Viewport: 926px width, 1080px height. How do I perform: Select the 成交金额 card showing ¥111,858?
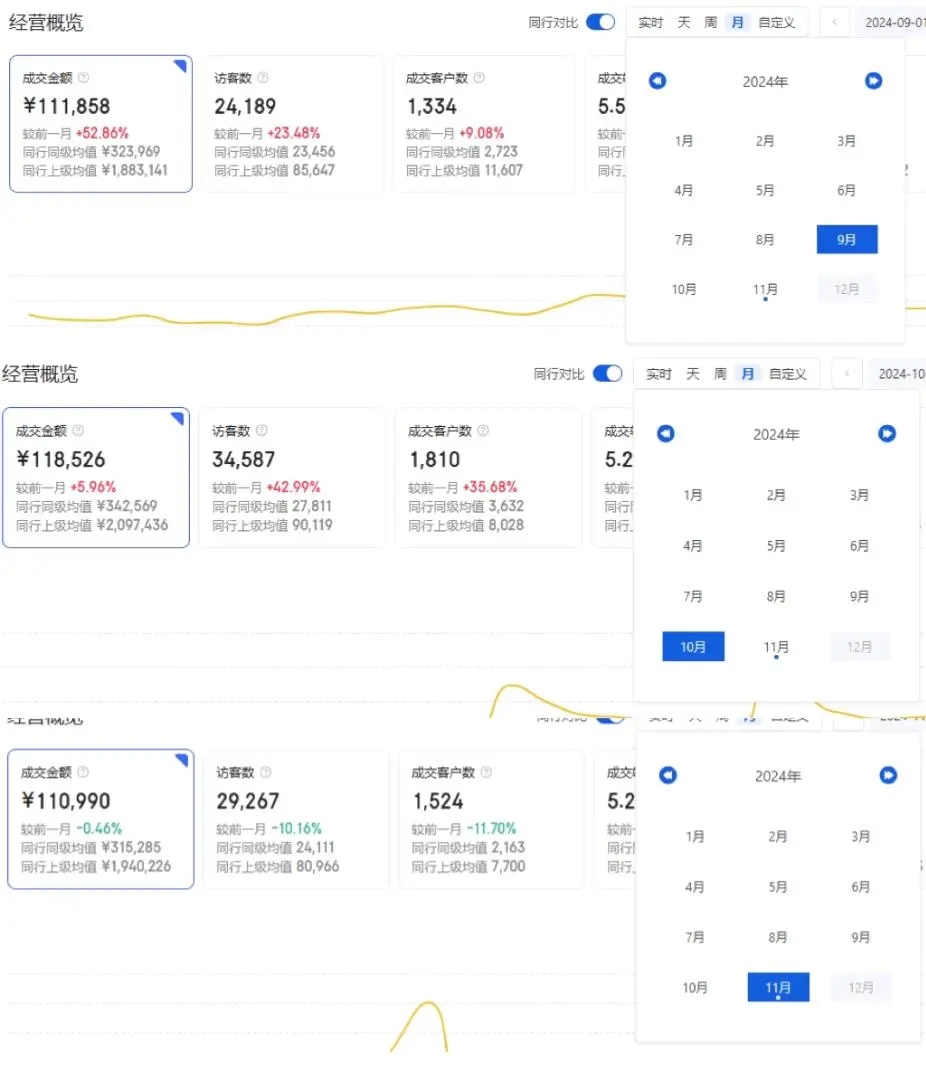pyautogui.click(x=101, y=124)
